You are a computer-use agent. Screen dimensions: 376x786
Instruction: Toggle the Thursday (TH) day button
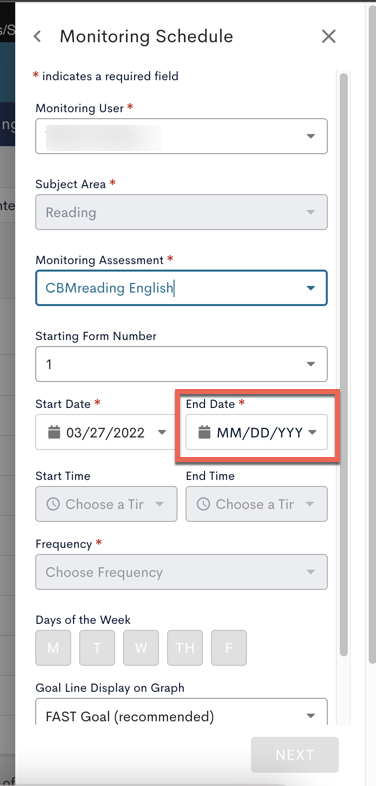(x=184, y=648)
